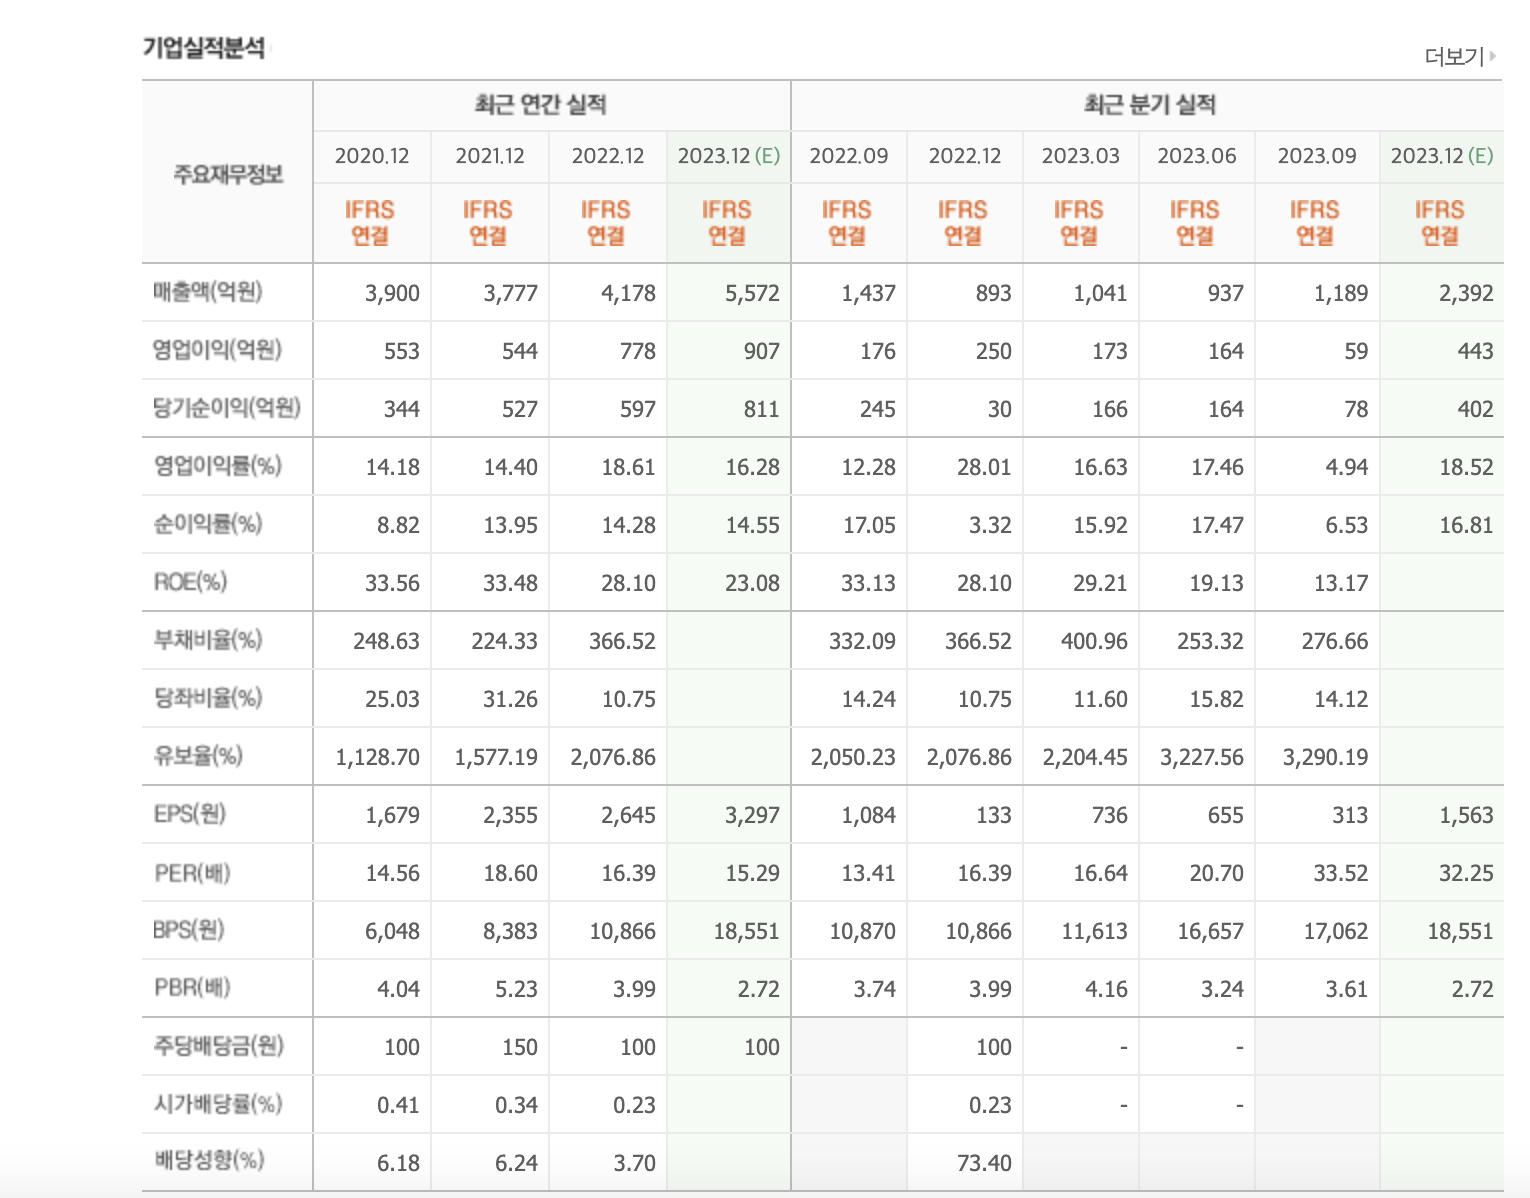Click the 6.18 payout ratio value

pos(398,1164)
